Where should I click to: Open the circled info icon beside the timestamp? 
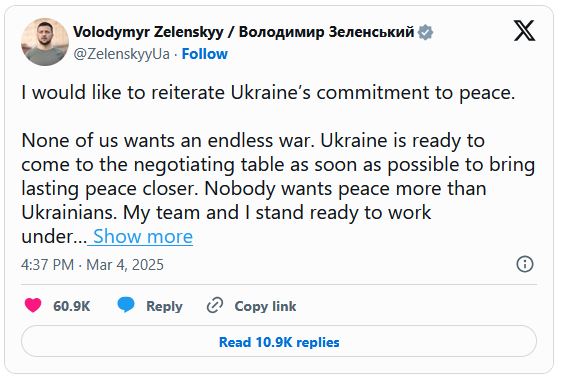tap(525, 264)
